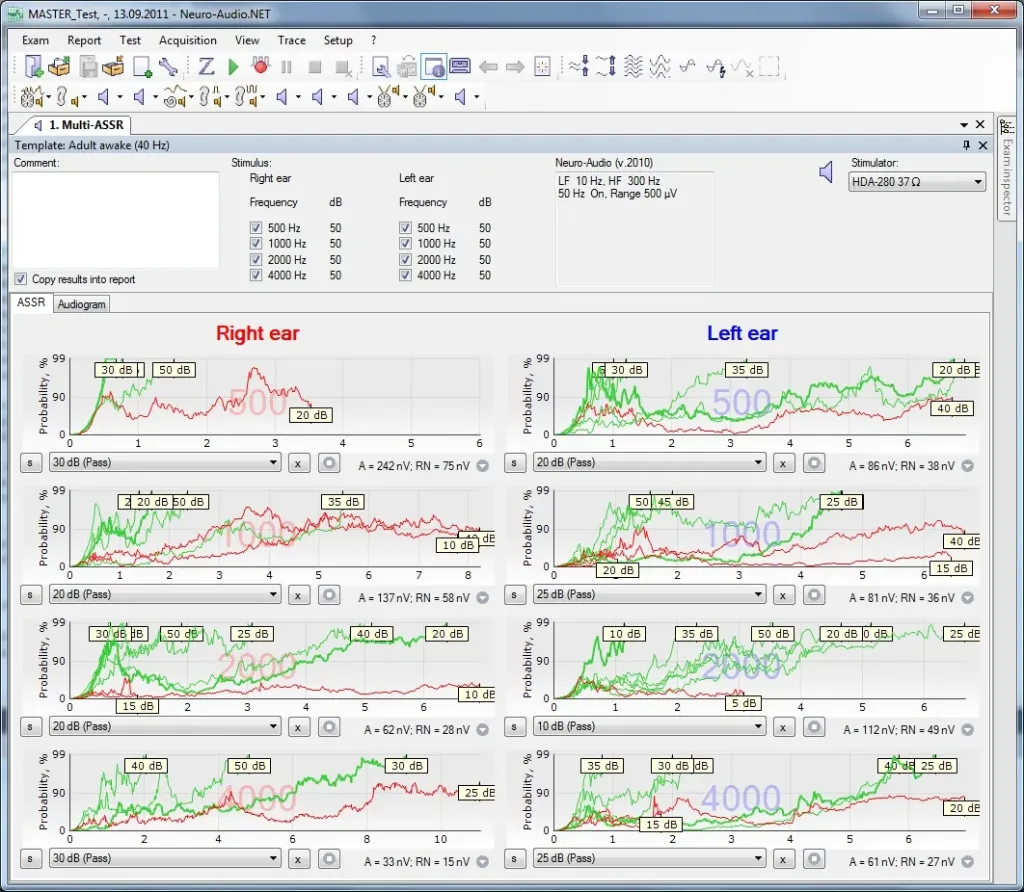1024x892 pixels.
Task: Click the red record acquisition icon
Action: tap(261, 65)
